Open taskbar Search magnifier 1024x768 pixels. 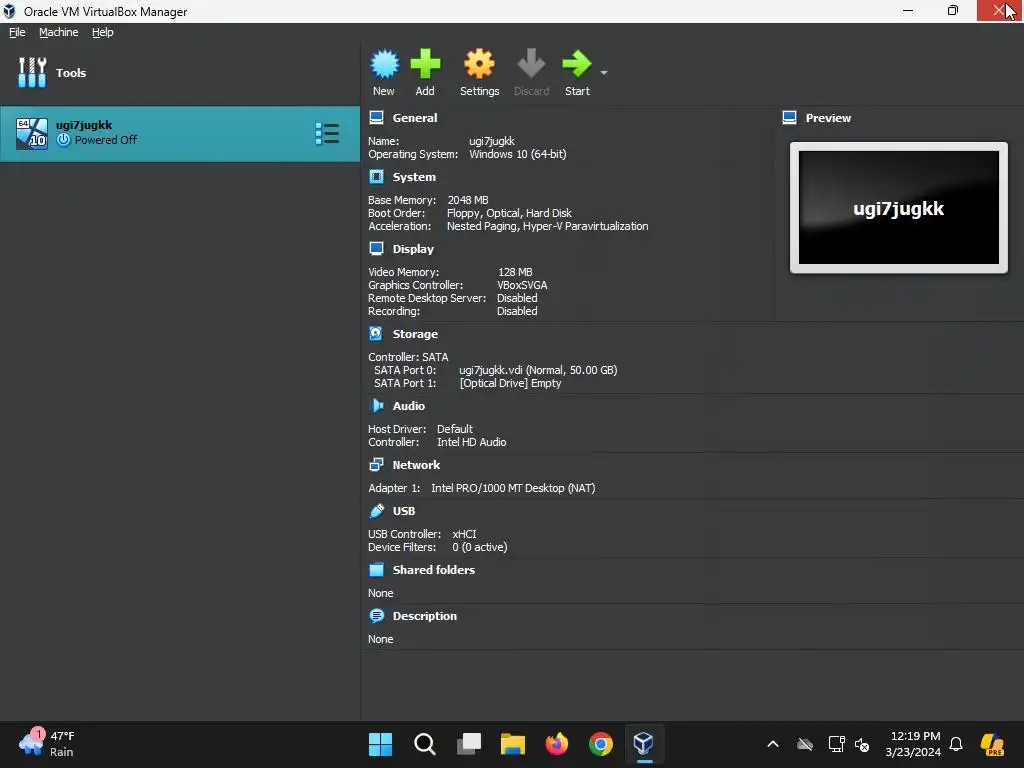coord(424,744)
